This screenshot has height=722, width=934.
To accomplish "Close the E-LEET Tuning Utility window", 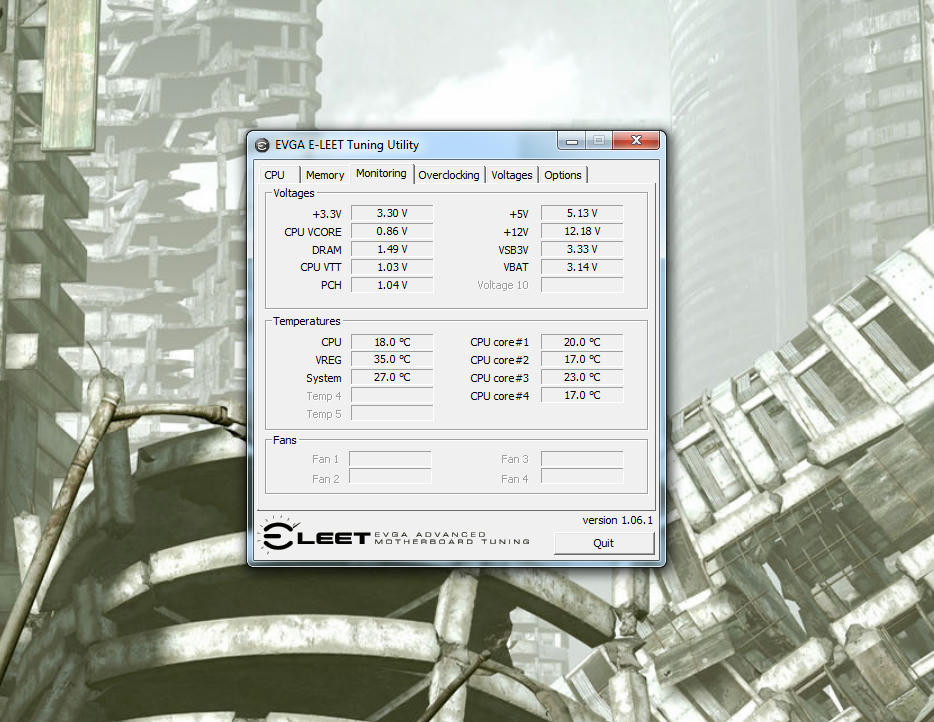I will pos(636,141).
